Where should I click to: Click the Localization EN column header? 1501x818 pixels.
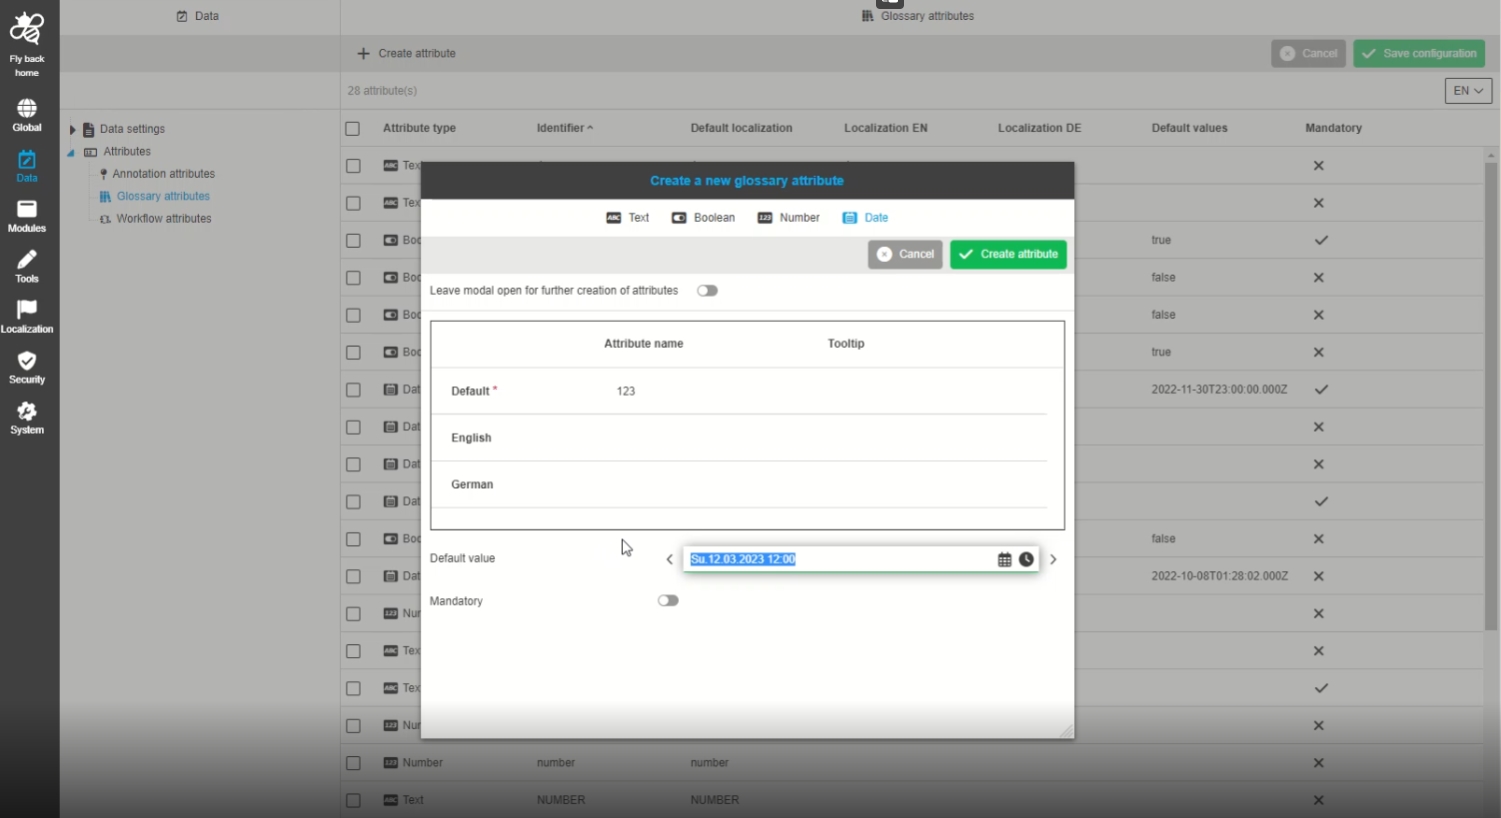coord(885,128)
